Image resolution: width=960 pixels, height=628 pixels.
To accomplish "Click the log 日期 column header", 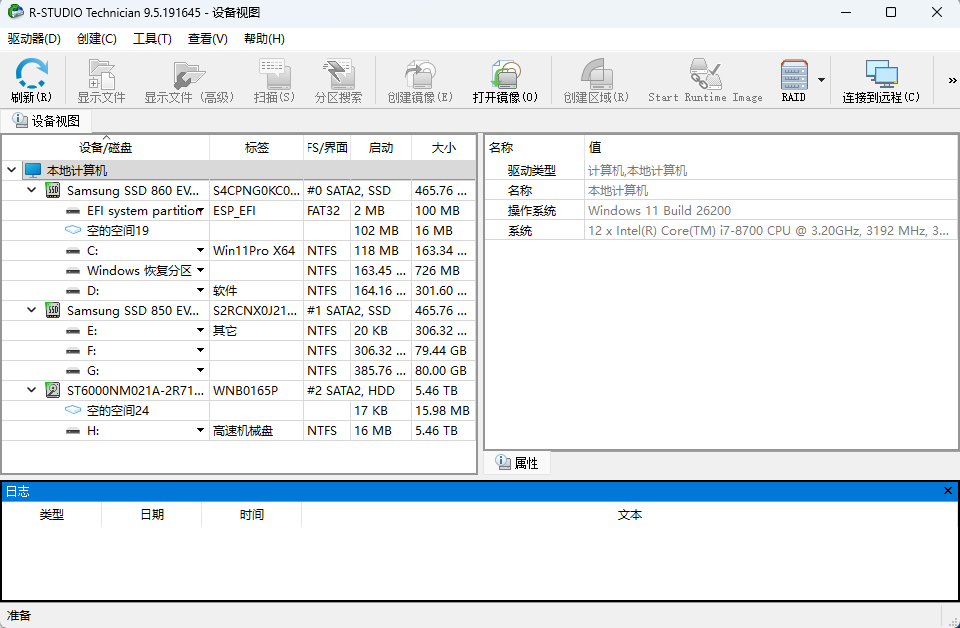I will [152, 515].
